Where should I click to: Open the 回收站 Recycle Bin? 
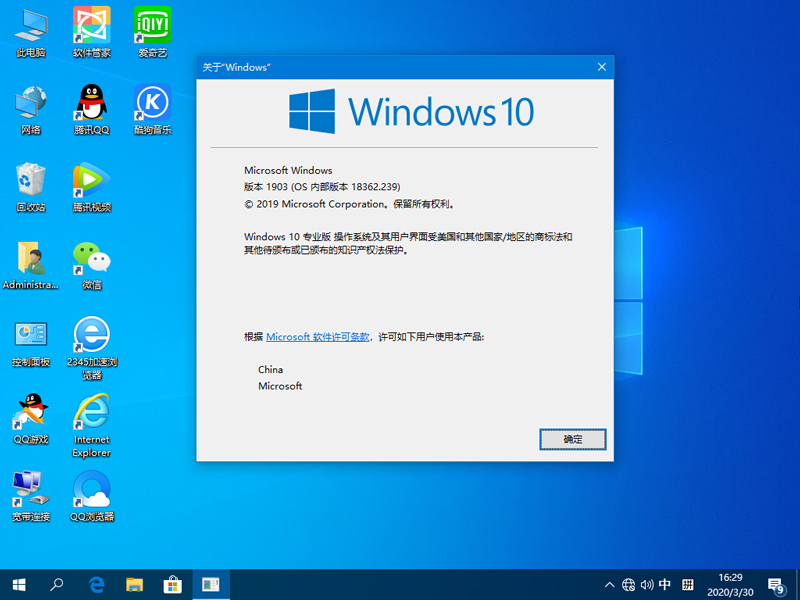[x=29, y=178]
